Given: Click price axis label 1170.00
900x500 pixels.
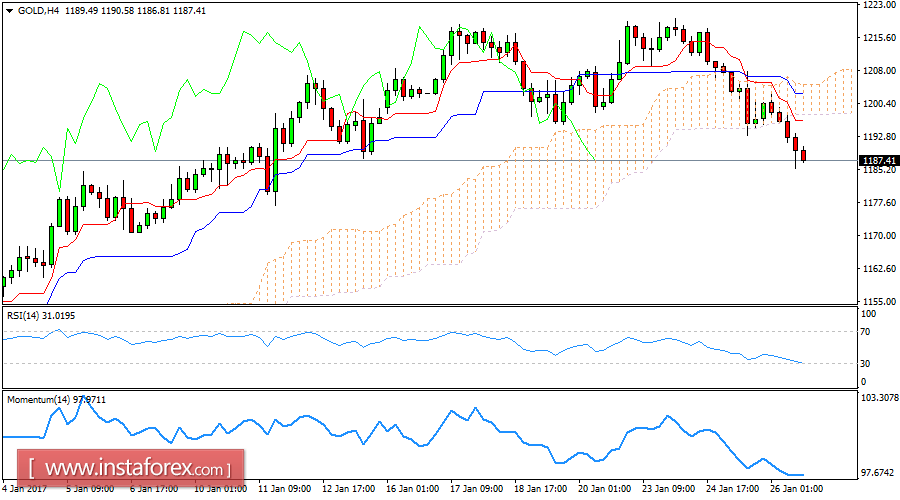Looking at the screenshot, I should [880, 235].
